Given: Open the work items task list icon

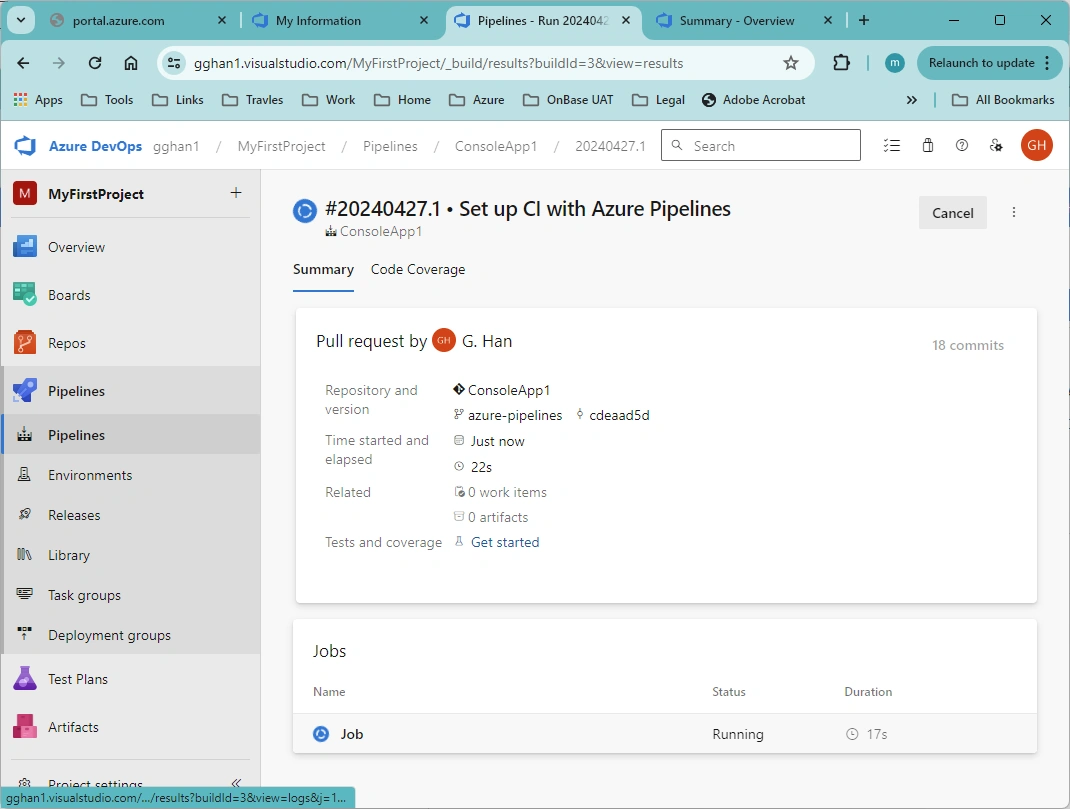Looking at the screenshot, I should point(891,145).
